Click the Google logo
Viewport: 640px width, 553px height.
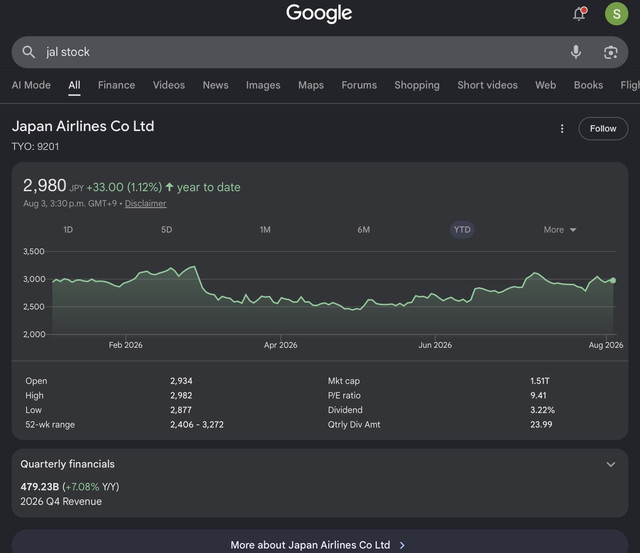pyautogui.click(x=319, y=13)
